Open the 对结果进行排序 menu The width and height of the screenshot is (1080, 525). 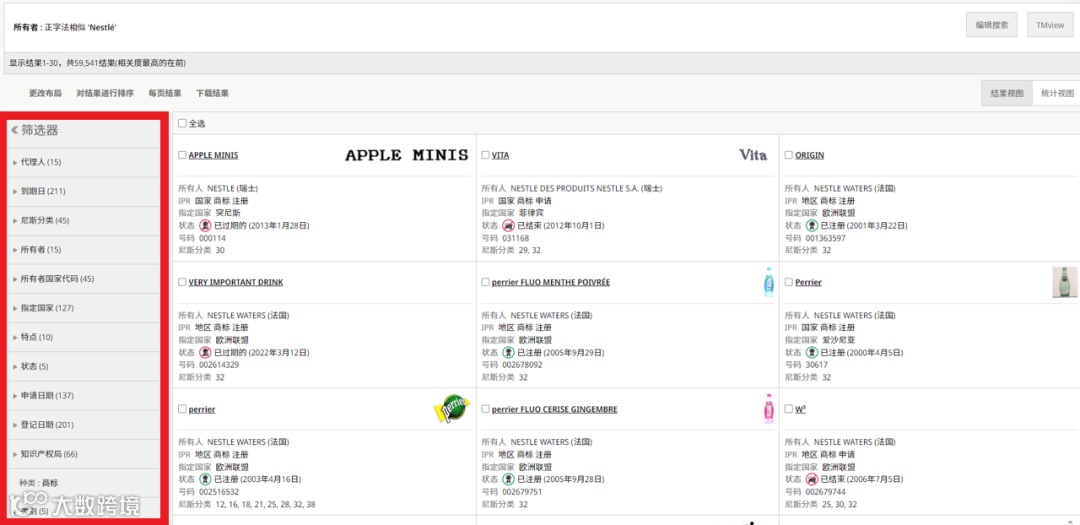(x=105, y=93)
